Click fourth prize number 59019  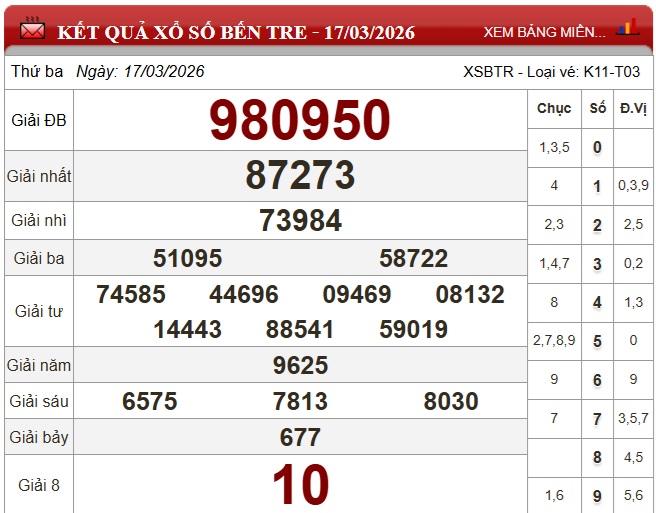(413, 330)
